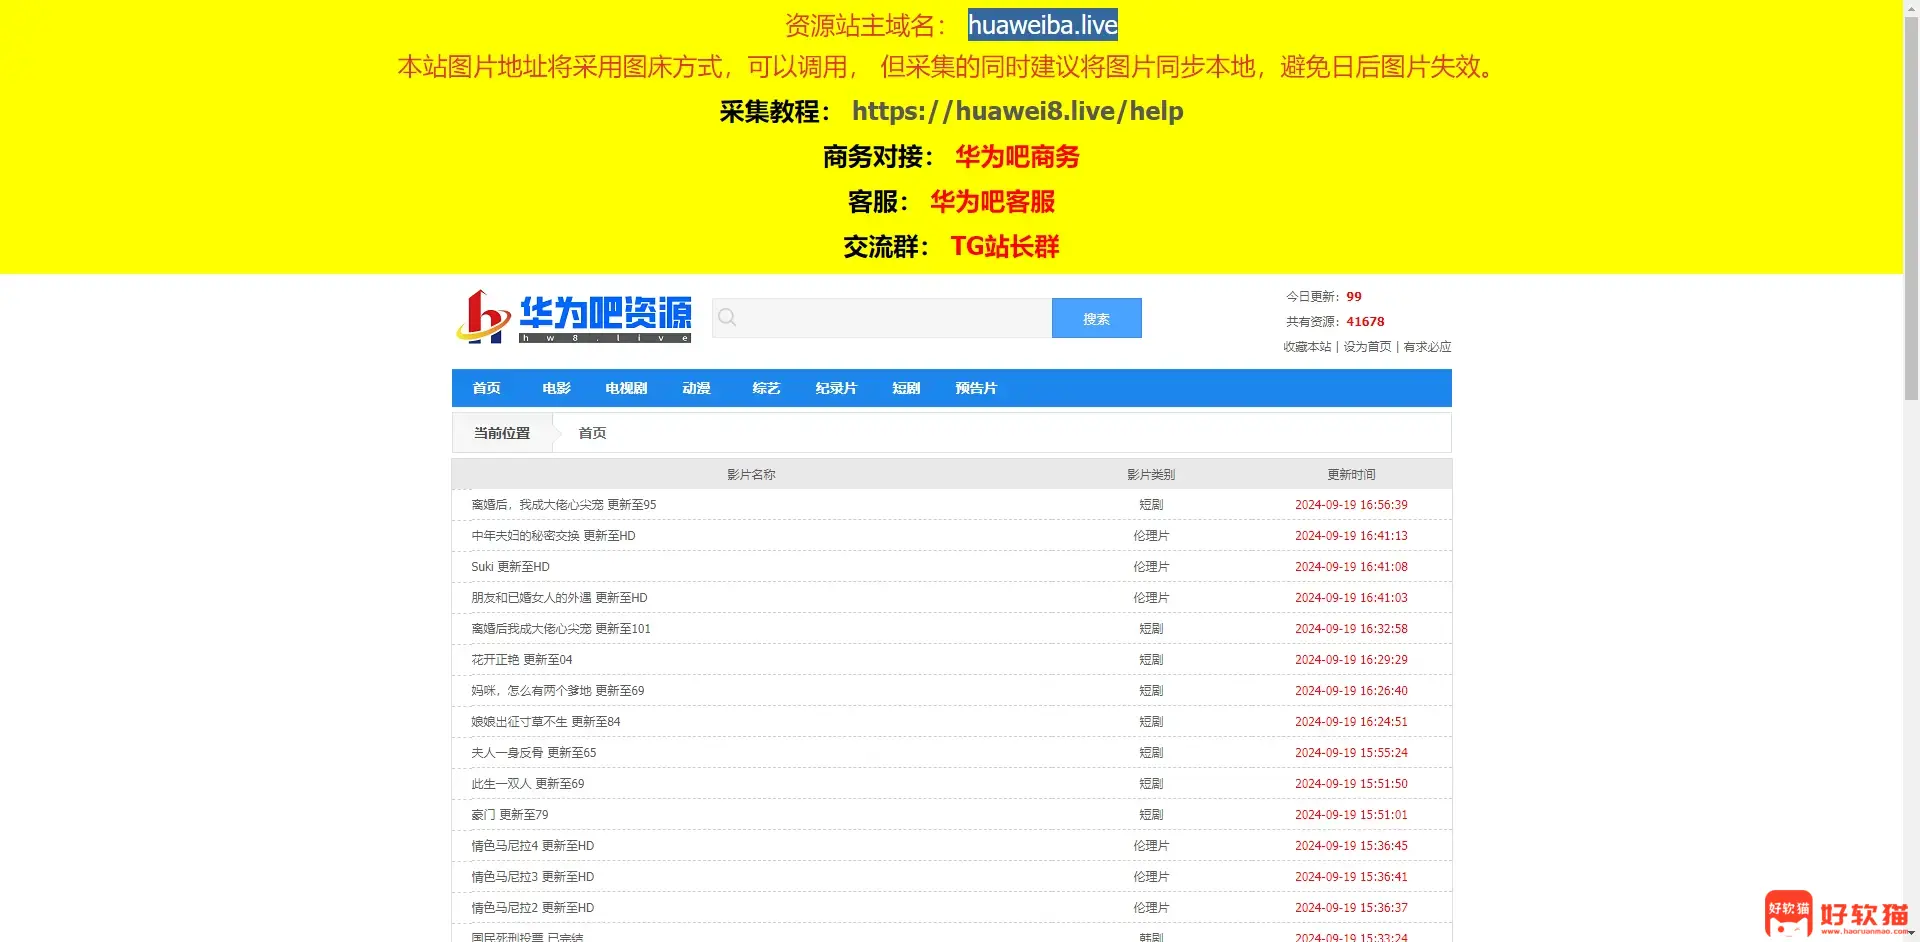1920x942 pixels.
Task: Click the 更新时间 column header
Action: click(x=1351, y=475)
